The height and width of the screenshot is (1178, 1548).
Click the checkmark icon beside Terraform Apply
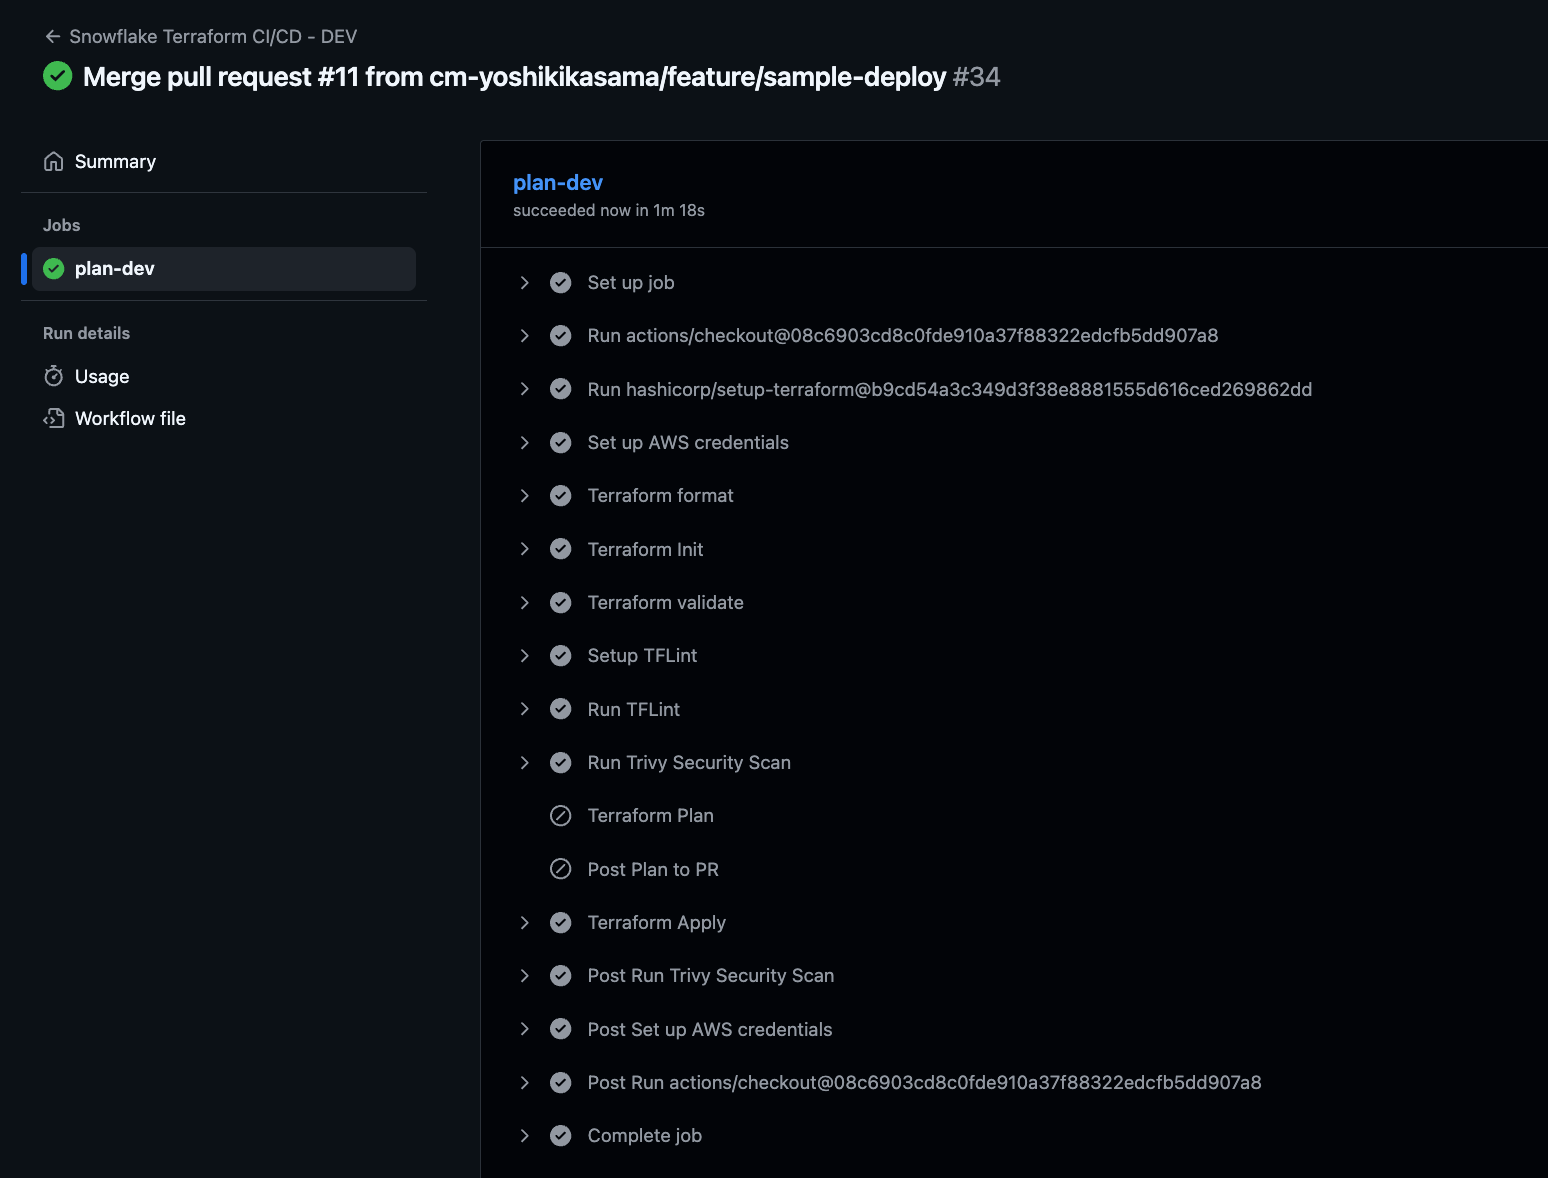tap(561, 922)
